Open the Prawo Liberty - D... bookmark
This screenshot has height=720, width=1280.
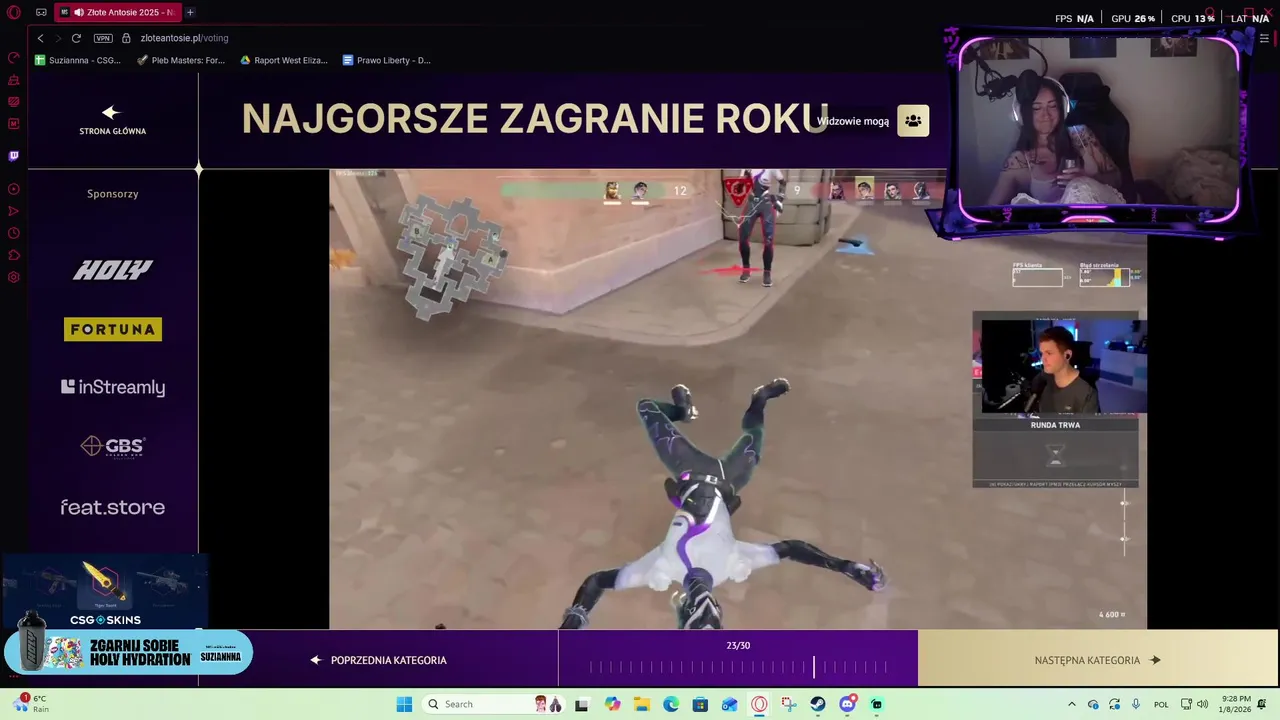click(x=387, y=60)
